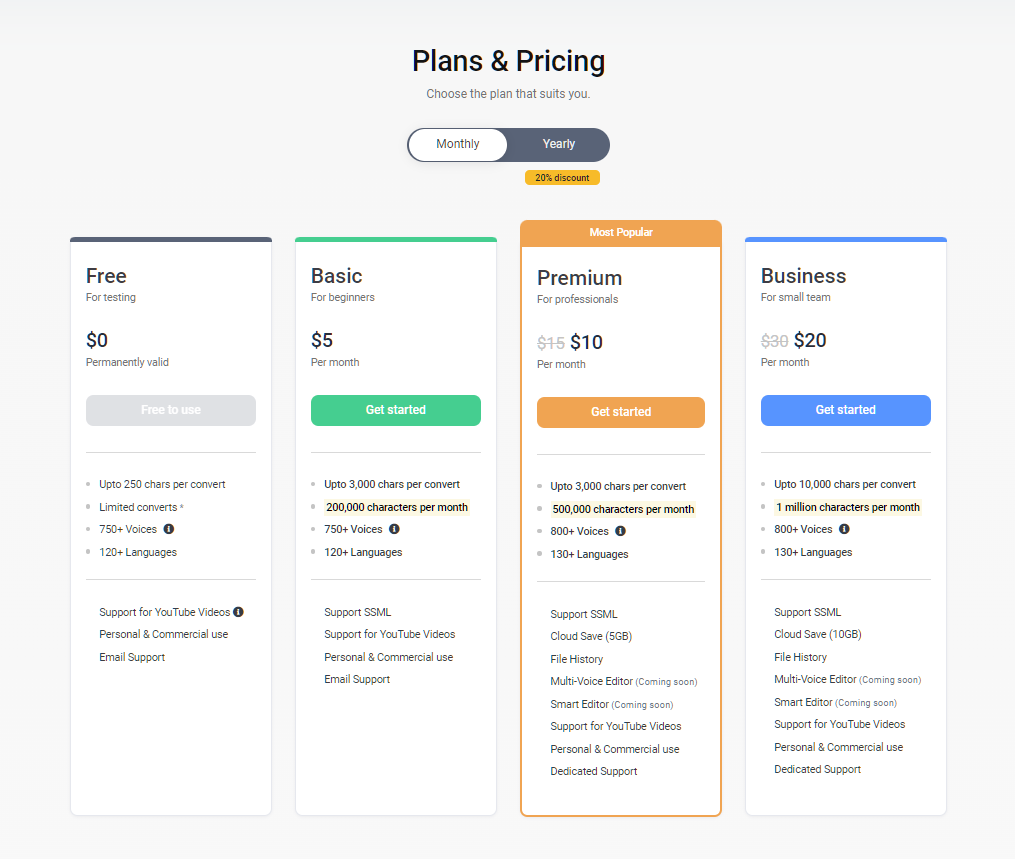Click the highlighted 200,000 characters per month text
The width and height of the screenshot is (1015, 859).
coord(397,508)
